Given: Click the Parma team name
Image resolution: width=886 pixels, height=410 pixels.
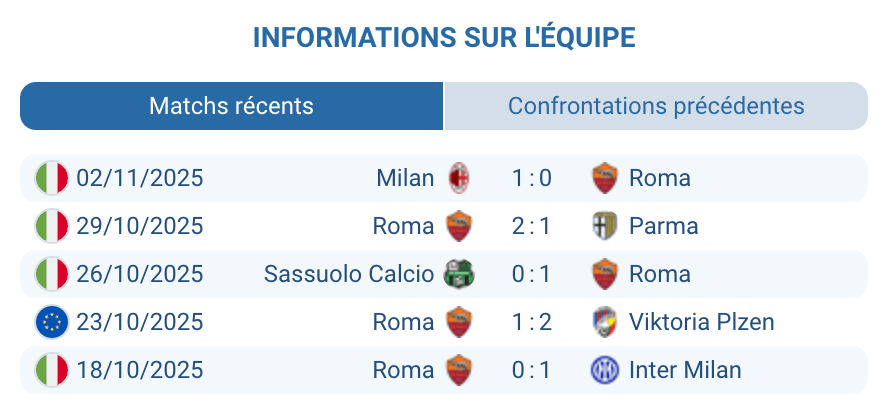Looking at the screenshot, I should [663, 226].
